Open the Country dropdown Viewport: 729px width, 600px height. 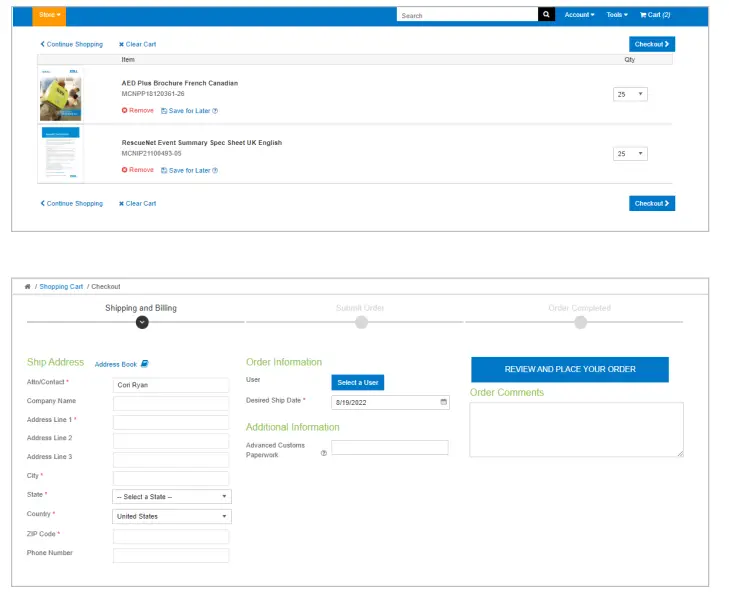coord(172,517)
